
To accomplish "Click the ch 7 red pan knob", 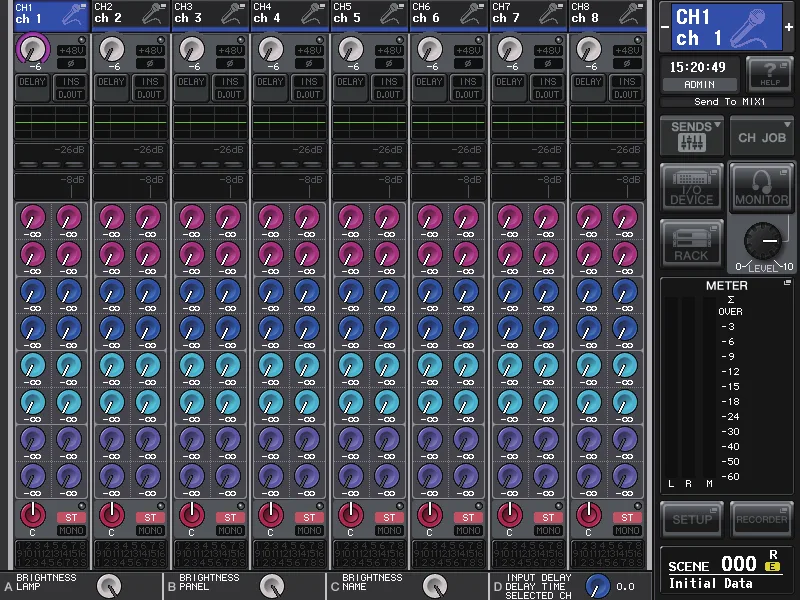I will point(510,515).
